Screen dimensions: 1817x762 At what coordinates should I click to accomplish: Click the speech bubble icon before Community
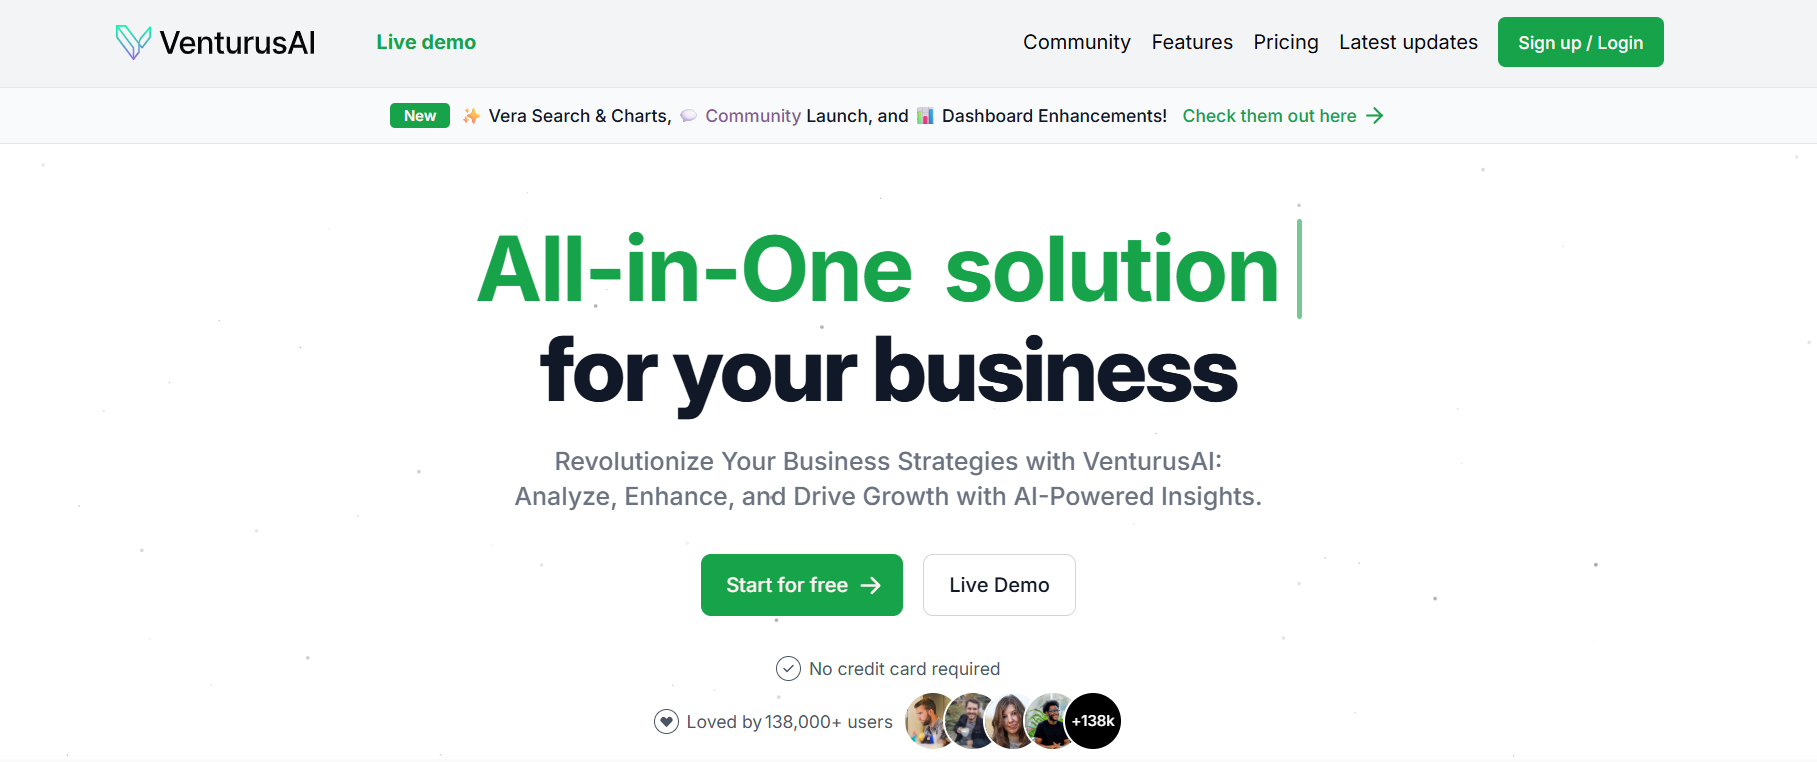(688, 116)
